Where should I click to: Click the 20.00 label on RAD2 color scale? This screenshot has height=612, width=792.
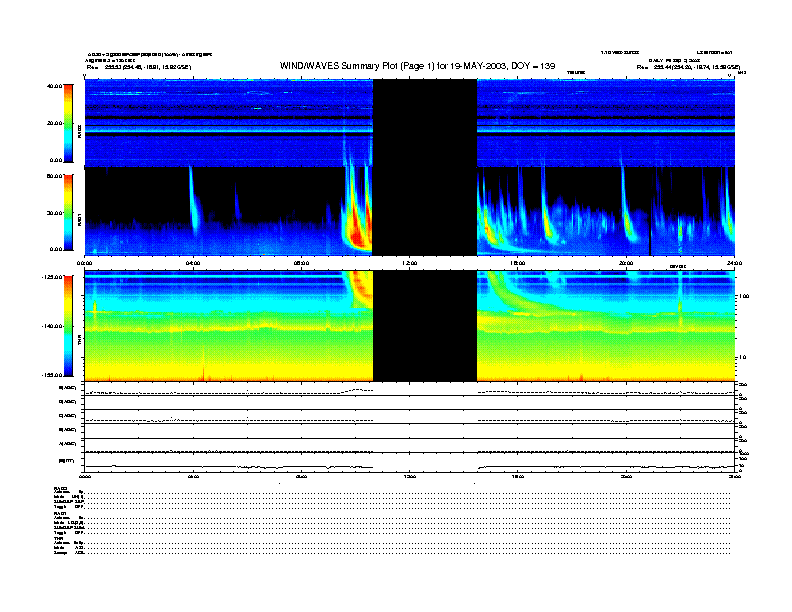[x=55, y=123]
